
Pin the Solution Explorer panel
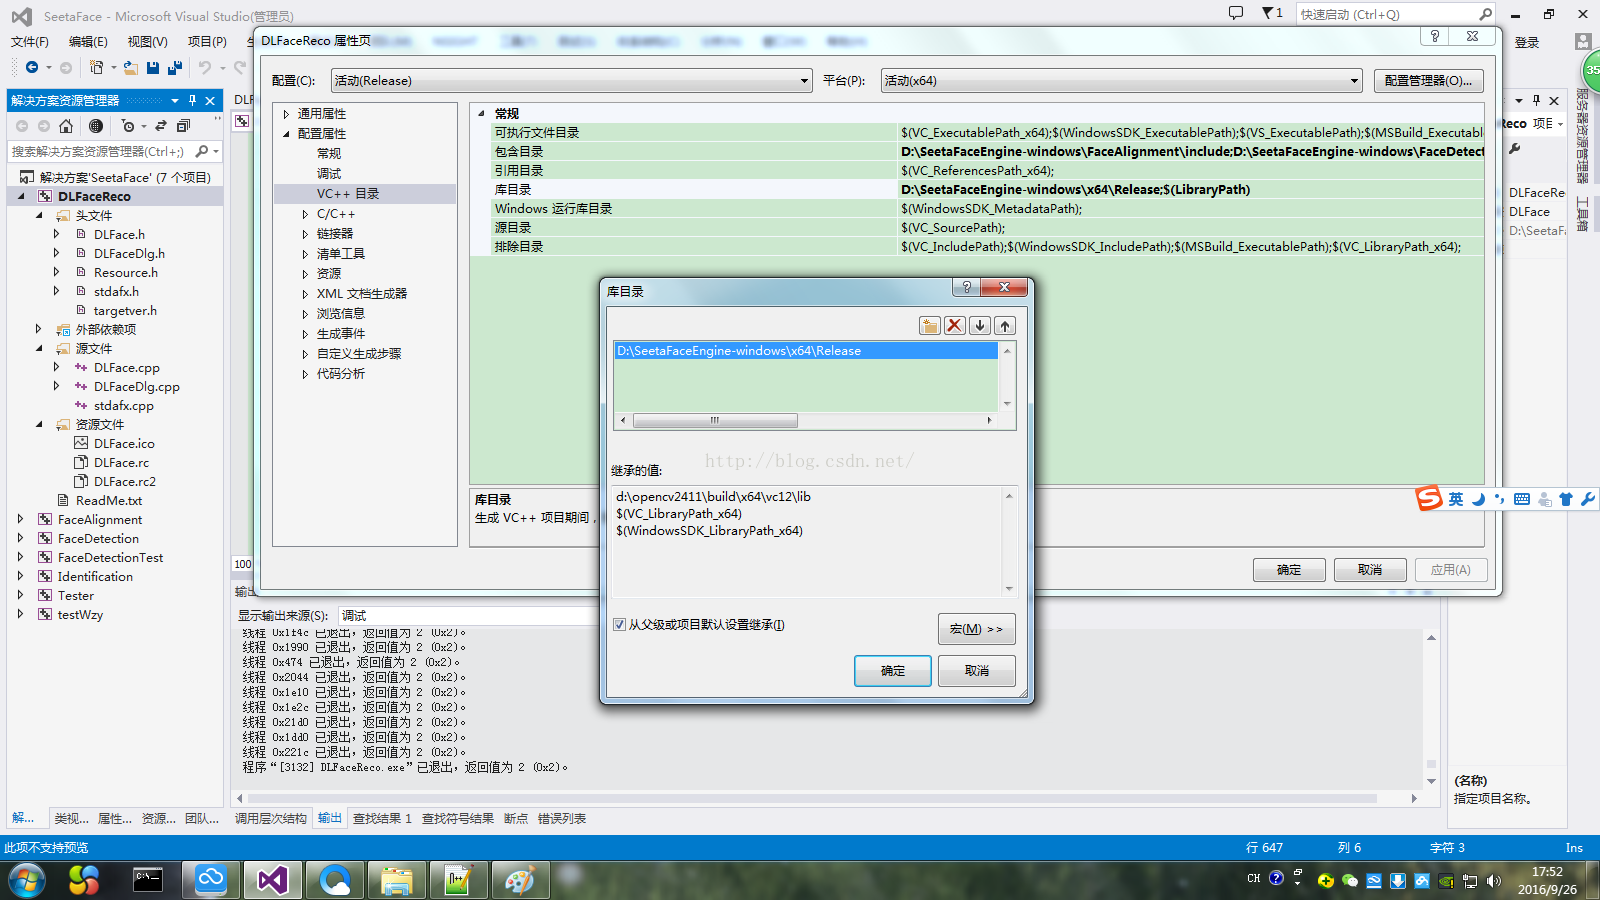tap(192, 100)
